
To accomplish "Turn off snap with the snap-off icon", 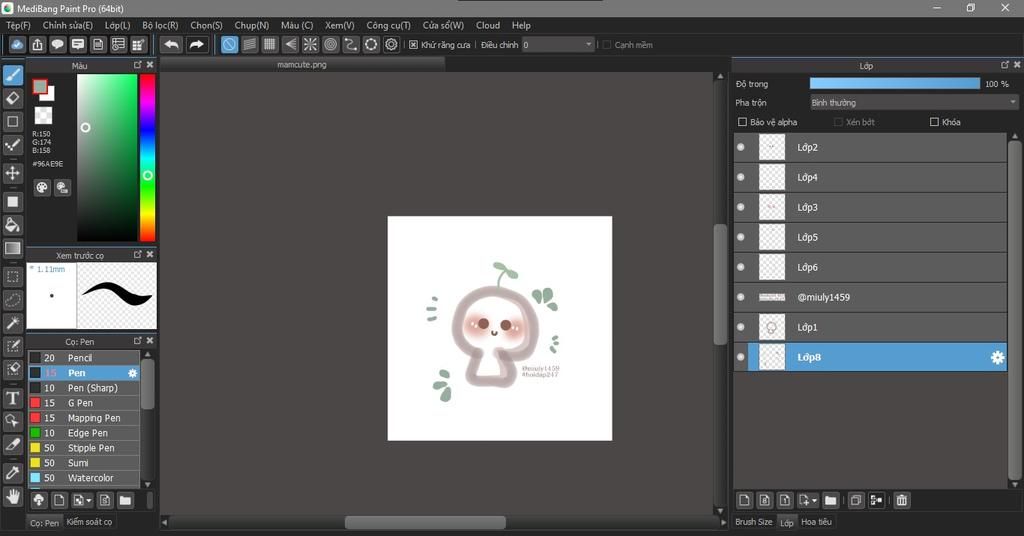I will 229,44.
